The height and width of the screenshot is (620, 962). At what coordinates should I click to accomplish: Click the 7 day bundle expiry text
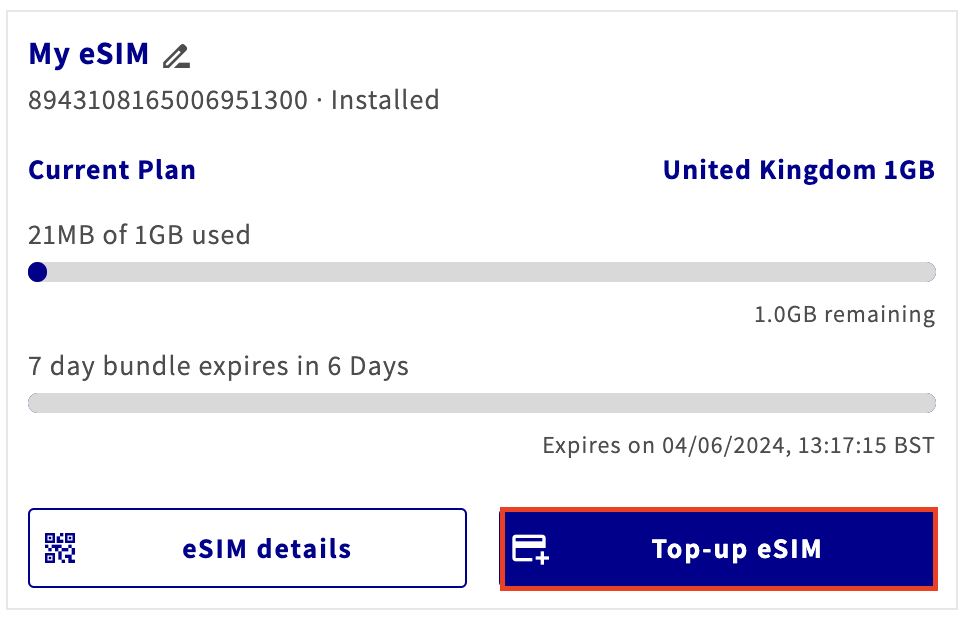click(217, 366)
